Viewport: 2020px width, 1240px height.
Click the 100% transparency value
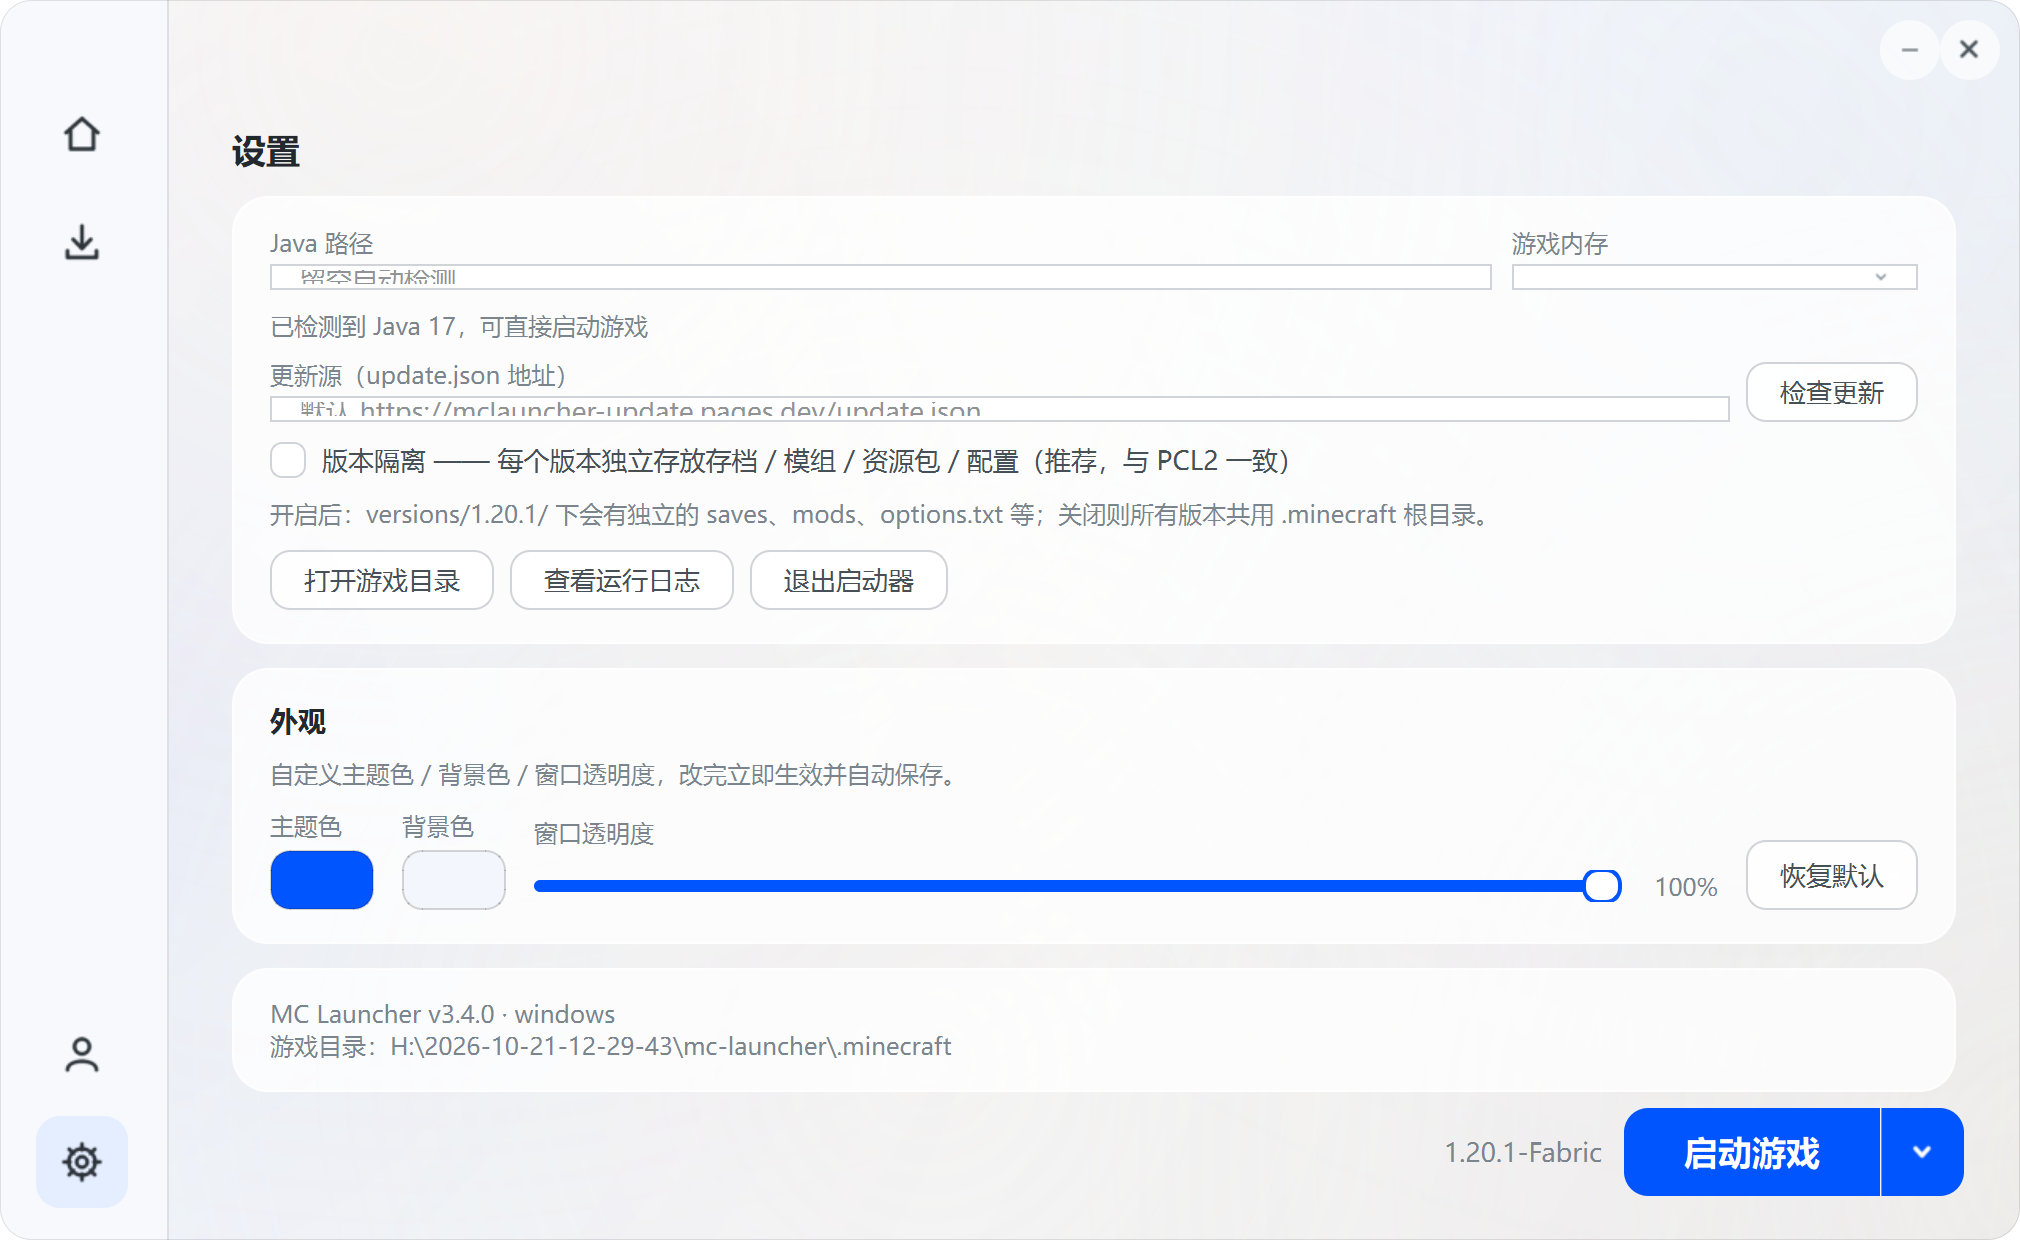[x=1685, y=887]
